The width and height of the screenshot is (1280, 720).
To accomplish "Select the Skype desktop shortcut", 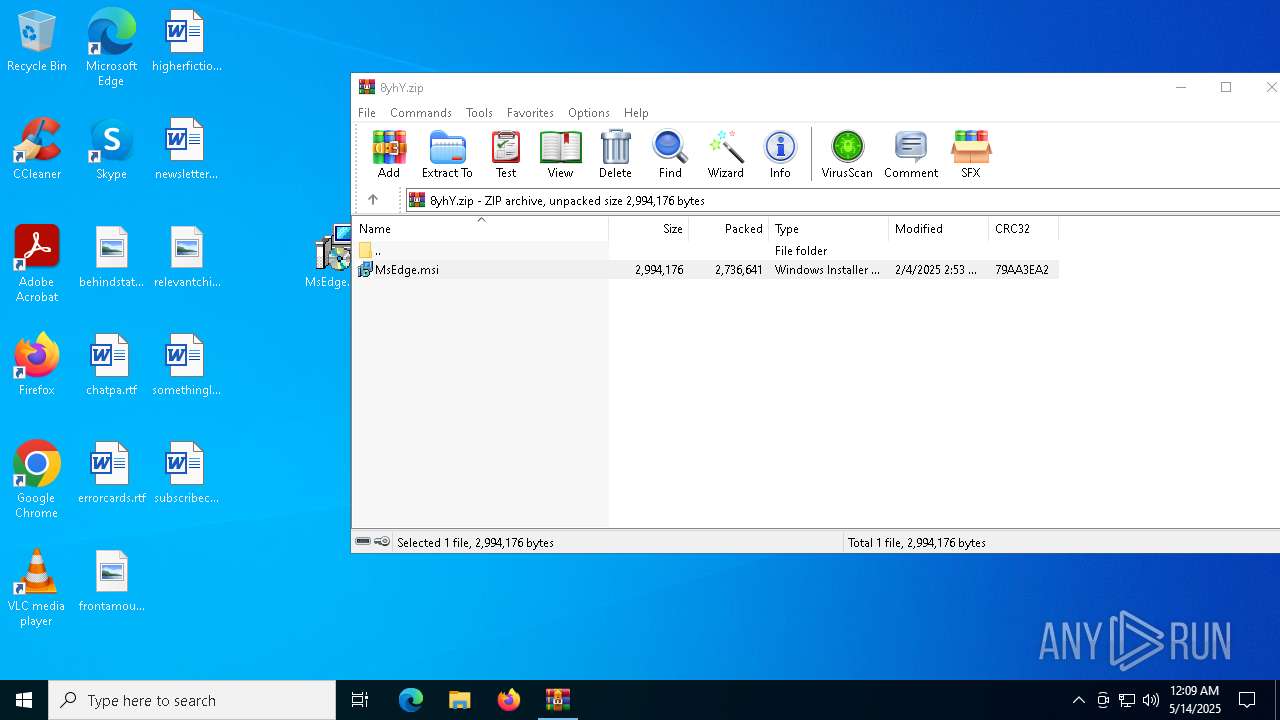I will click(x=111, y=149).
